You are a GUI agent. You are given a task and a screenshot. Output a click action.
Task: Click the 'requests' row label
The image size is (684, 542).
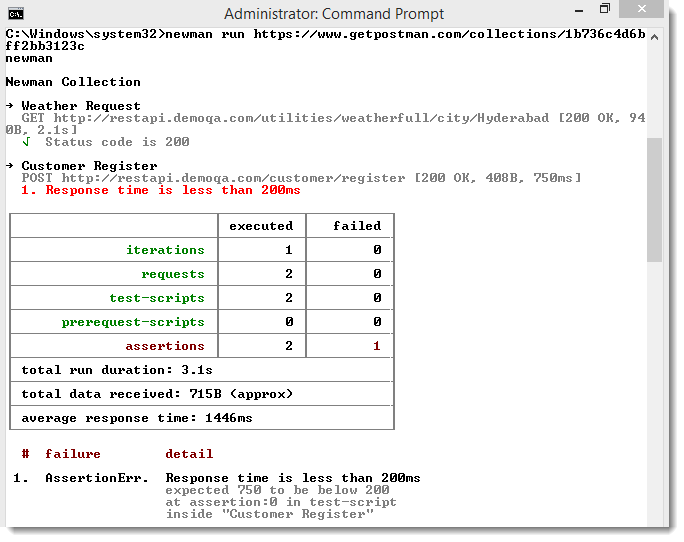pos(173,274)
